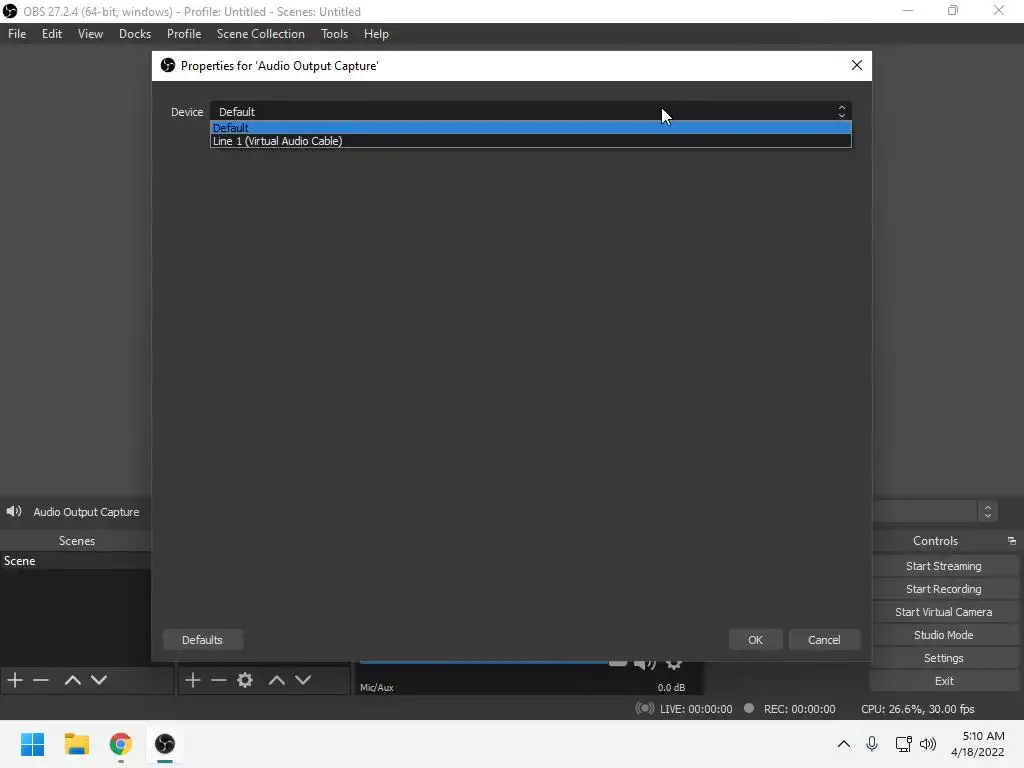The image size is (1024, 768).
Task: Remove selected source with minus icon
Action: coord(219,680)
